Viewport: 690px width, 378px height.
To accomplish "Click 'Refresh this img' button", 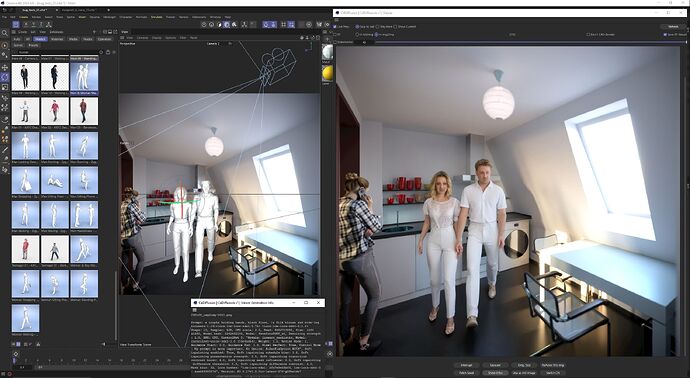I will [x=553, y=365].
